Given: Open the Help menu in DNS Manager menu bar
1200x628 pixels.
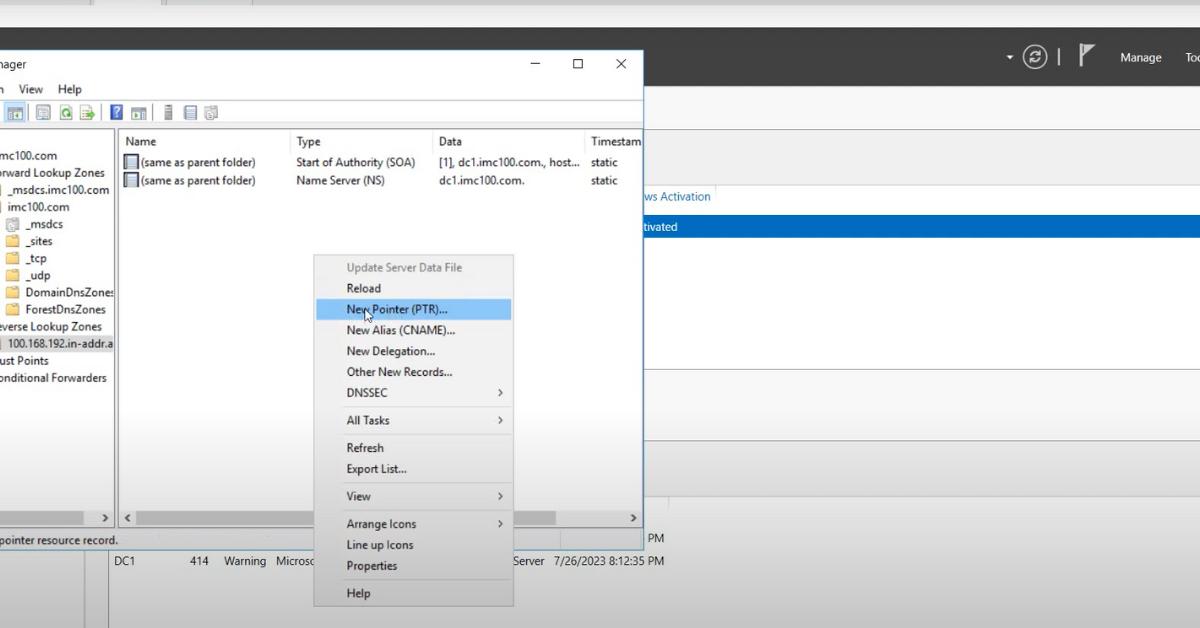Looking at the screenshot, I should (69, 89).
